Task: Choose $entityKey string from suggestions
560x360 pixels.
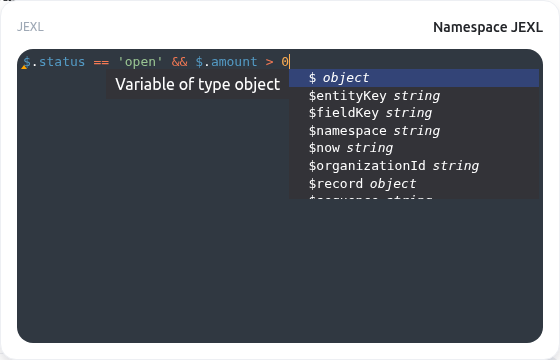Action: [x=414, y=96]
